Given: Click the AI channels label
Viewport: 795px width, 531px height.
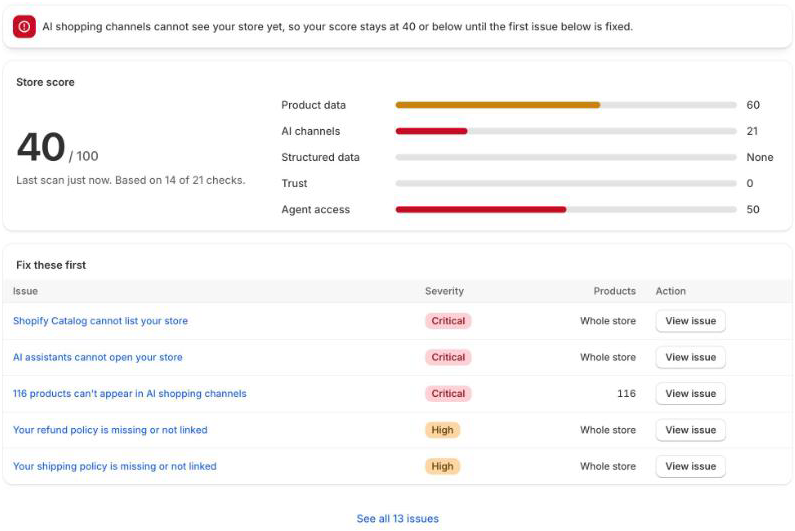Looking at the screenshot, I should (311, 131).
